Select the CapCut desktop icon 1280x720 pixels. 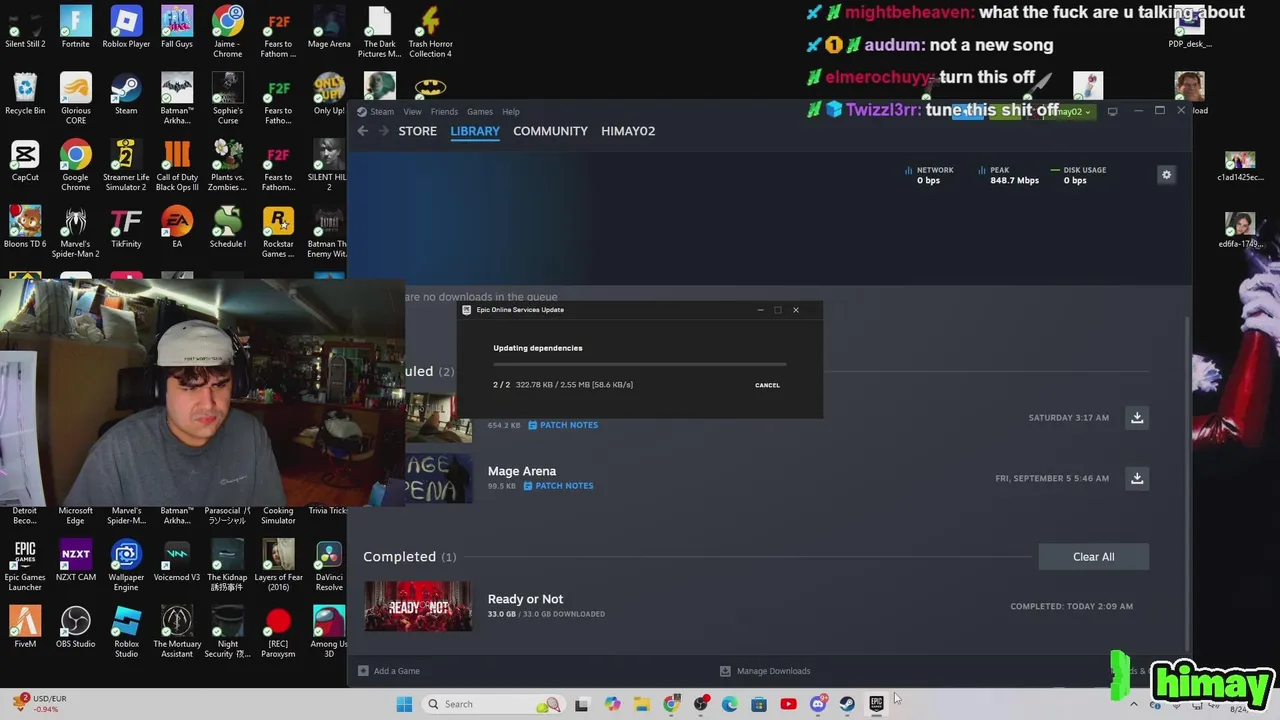tap(25, 162)
